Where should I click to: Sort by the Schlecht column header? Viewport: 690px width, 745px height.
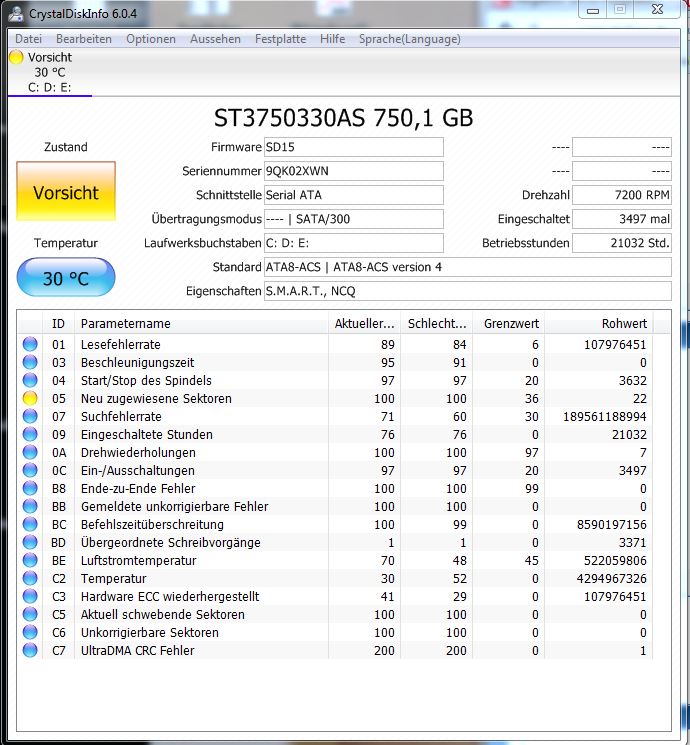point(437,324)
